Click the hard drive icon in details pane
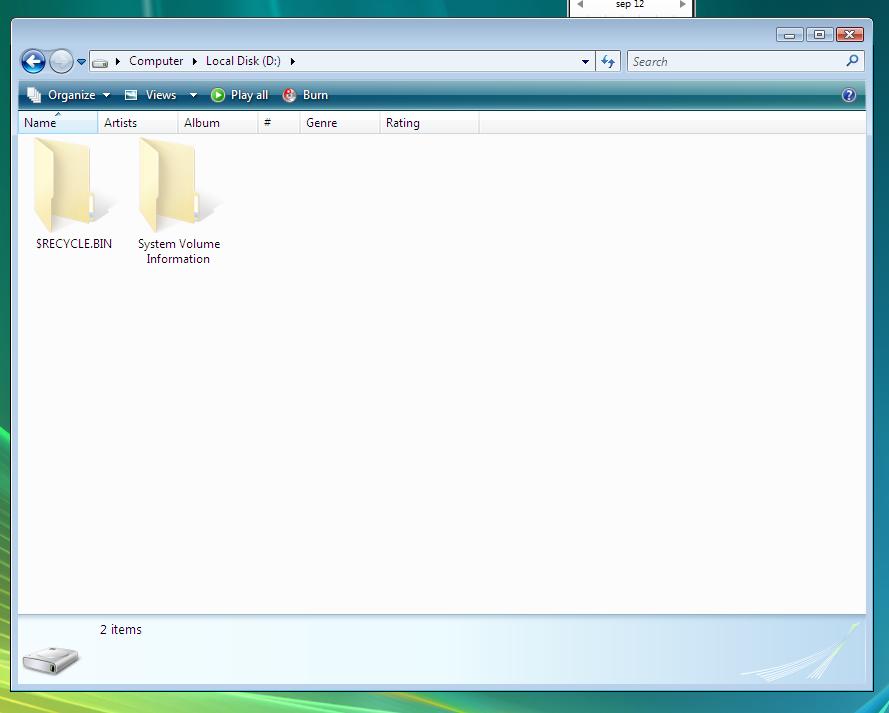The width and height of the screenshot is (889, 713). pyautogui.click(x=51, y=660)
